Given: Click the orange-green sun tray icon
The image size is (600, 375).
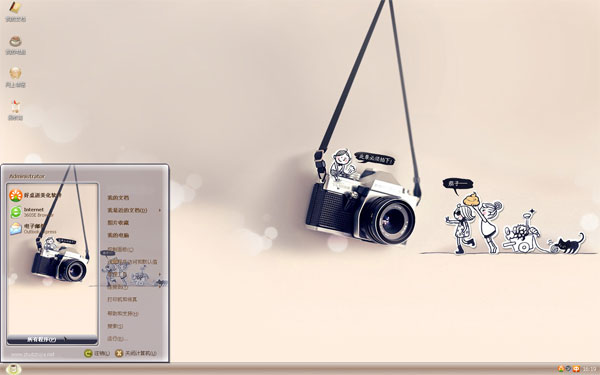Looking at the screenshot, I should [561, 369].
